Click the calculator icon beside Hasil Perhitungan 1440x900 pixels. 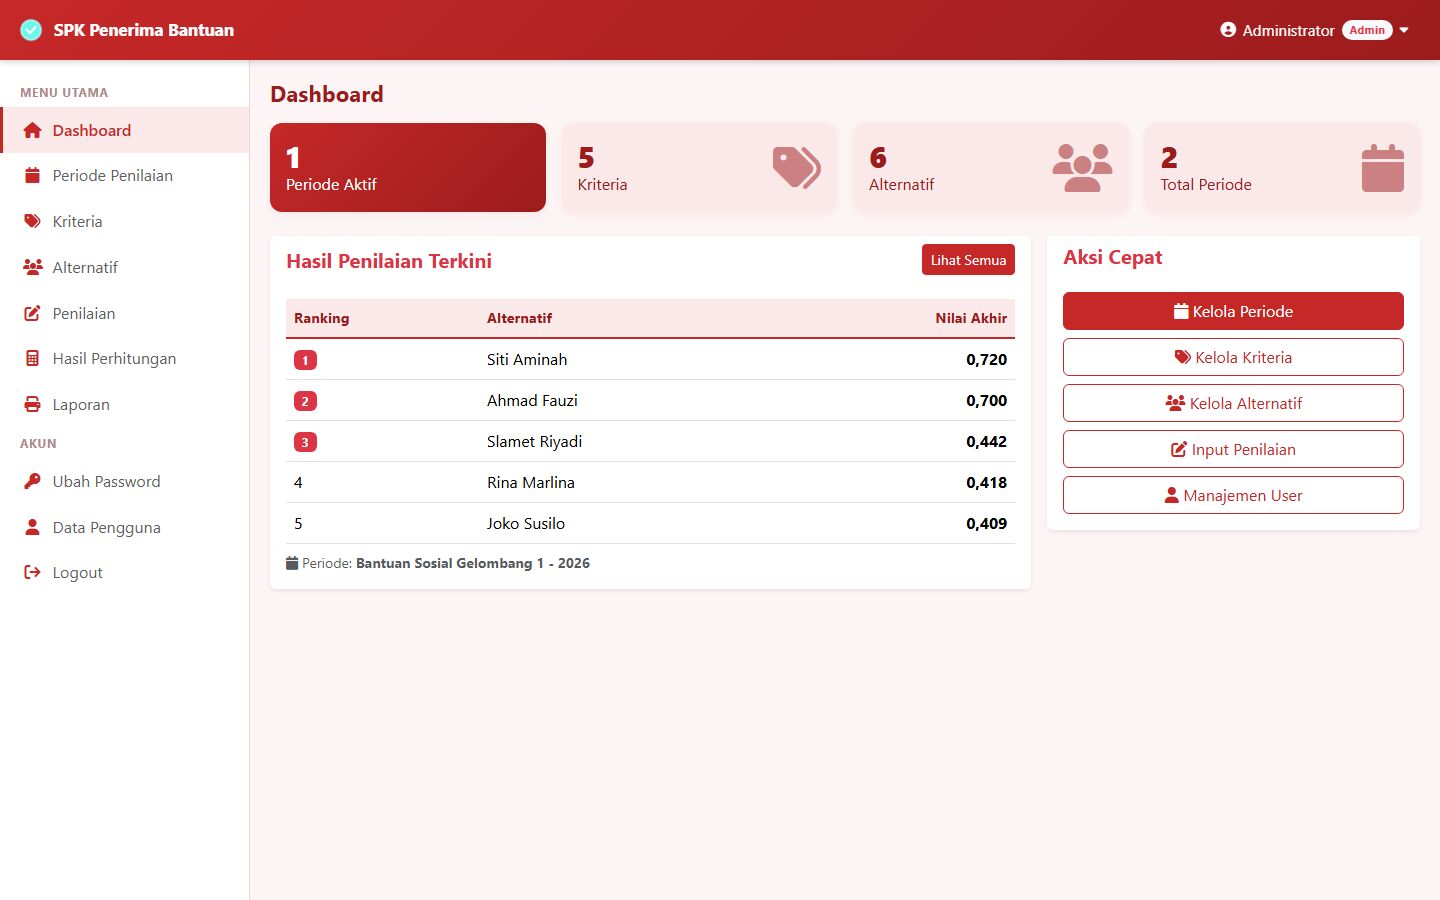(x=32, y=358)
